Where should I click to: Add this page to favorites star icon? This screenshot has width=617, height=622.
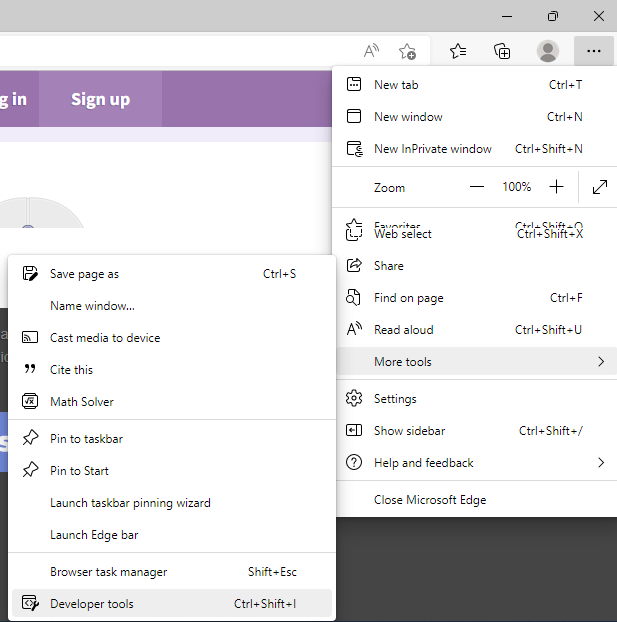click(x=407, y=51)
